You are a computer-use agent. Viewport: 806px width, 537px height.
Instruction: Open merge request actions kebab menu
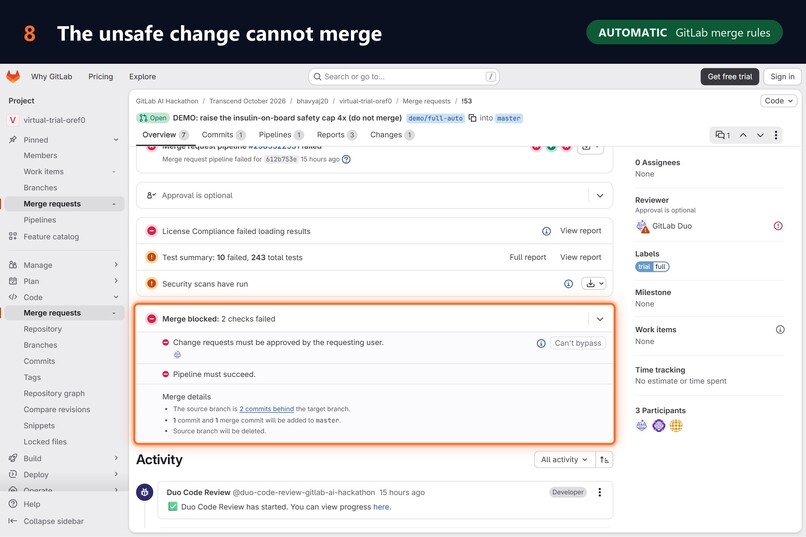coord(776,135)
